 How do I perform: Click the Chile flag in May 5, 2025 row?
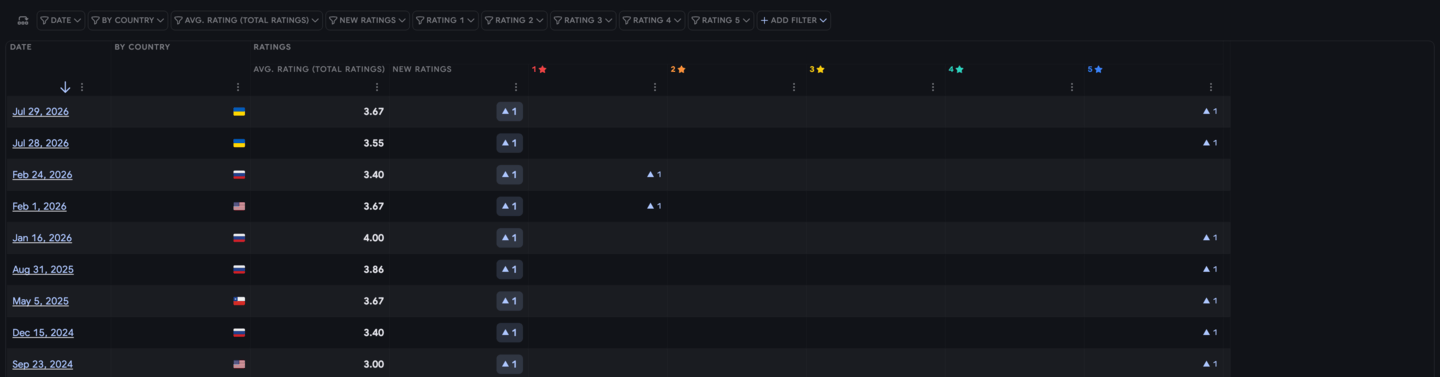click(239, 301)
